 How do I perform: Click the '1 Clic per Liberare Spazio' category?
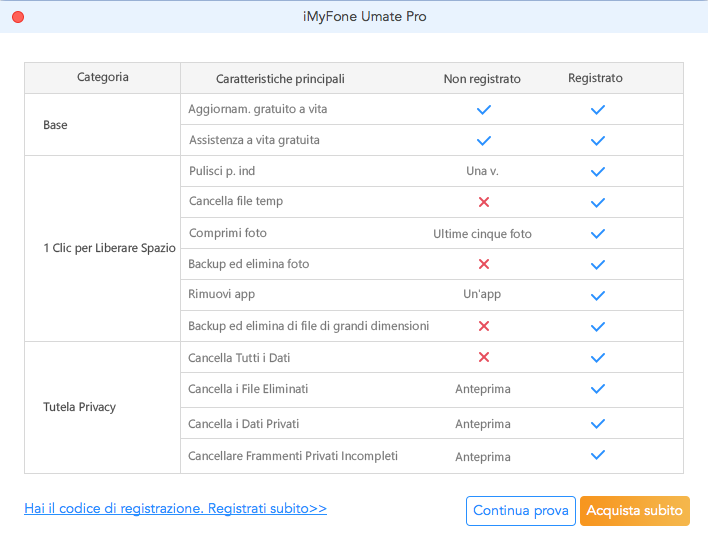103,247
